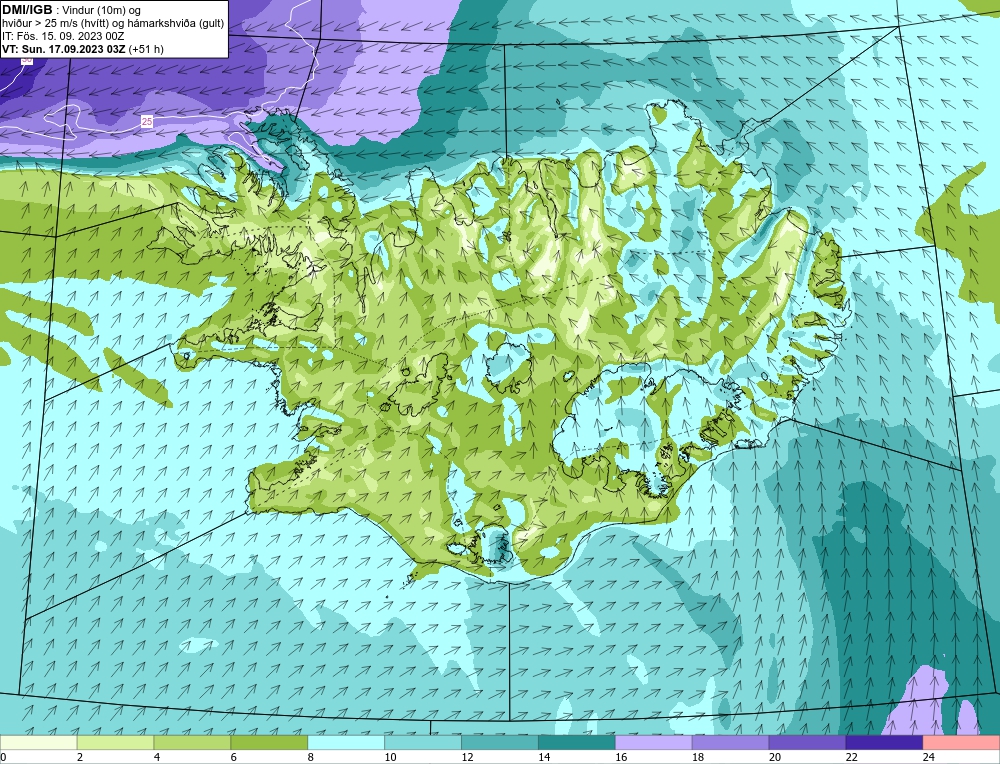Click the light cyan 8–10 m/s legend swatch

point(346,743)
